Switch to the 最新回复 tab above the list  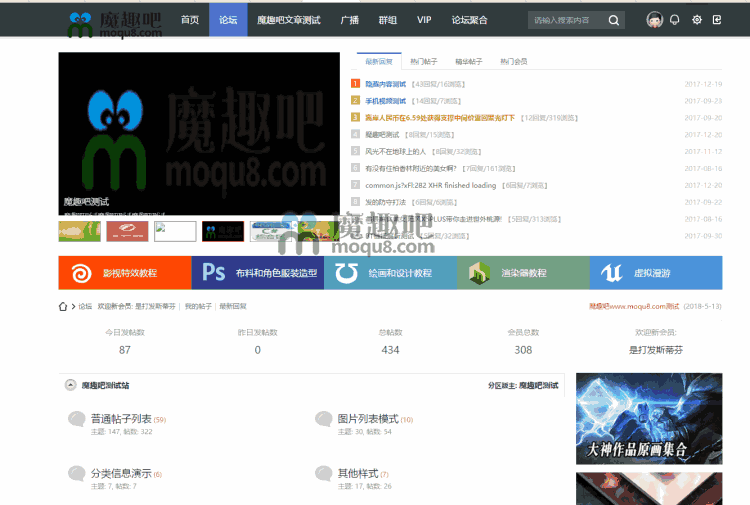coord(379,61)
